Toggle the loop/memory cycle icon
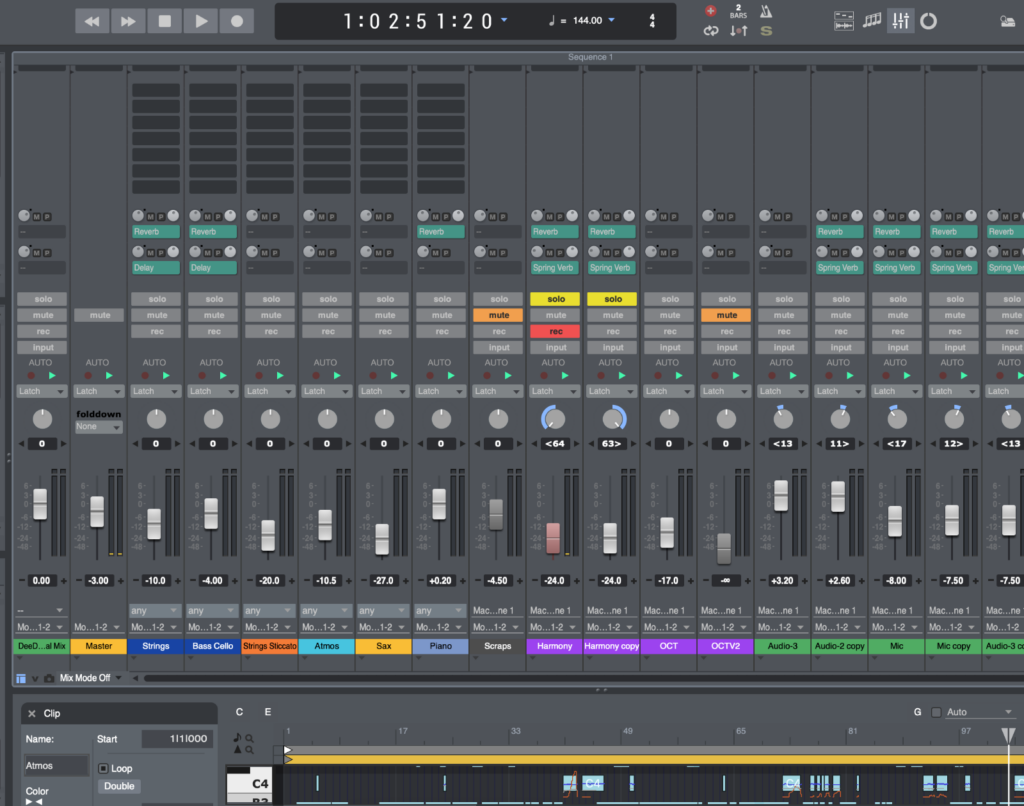The width and height of the screenshot is (1024, 806). click(x=711, y=31)
